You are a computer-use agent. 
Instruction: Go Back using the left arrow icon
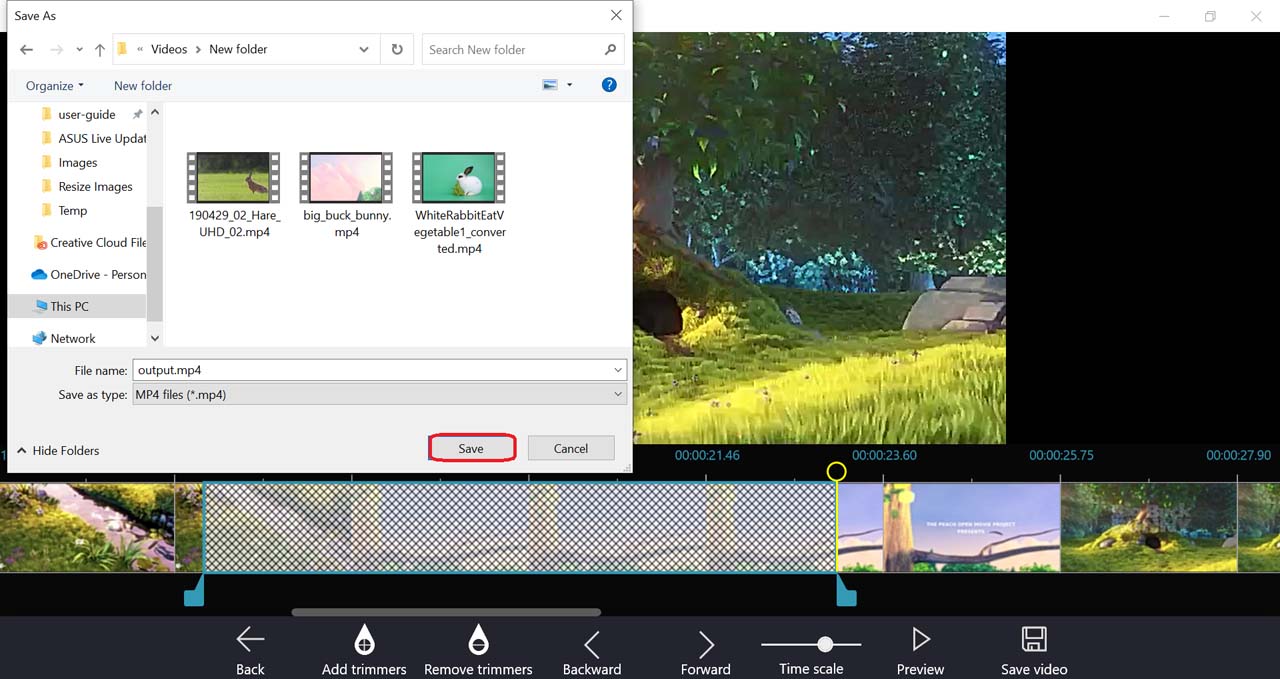pyautogui.click(x=250, y=639)
